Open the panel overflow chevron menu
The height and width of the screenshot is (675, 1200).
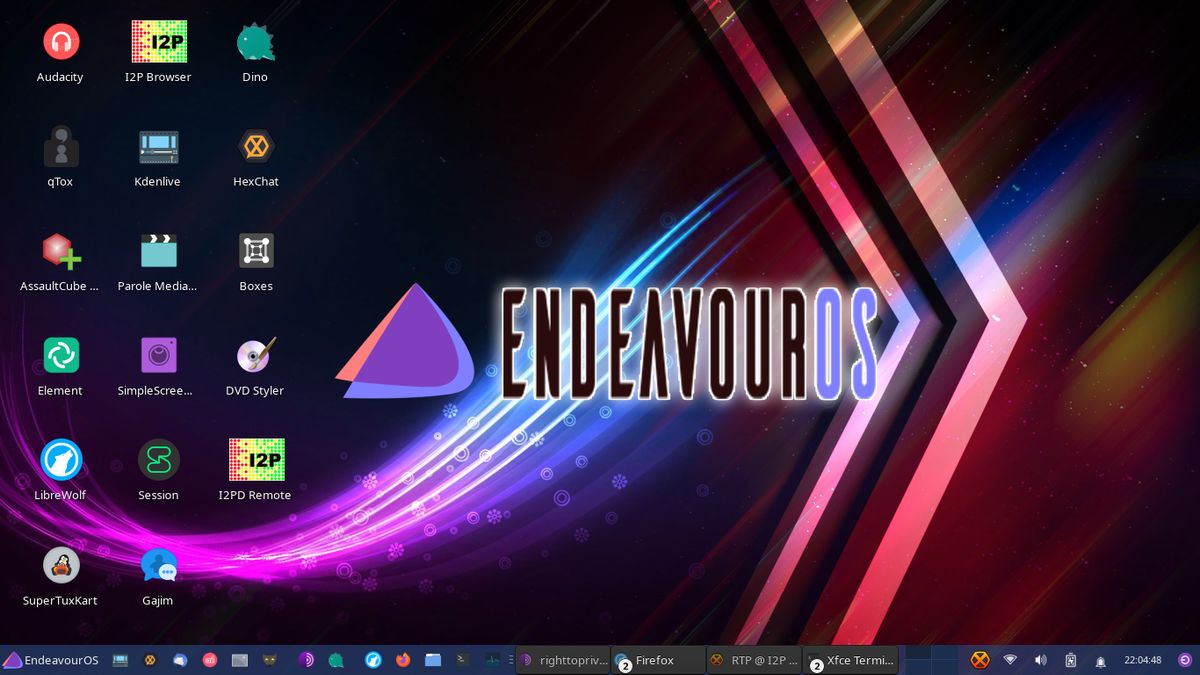(x=512, y=660)
